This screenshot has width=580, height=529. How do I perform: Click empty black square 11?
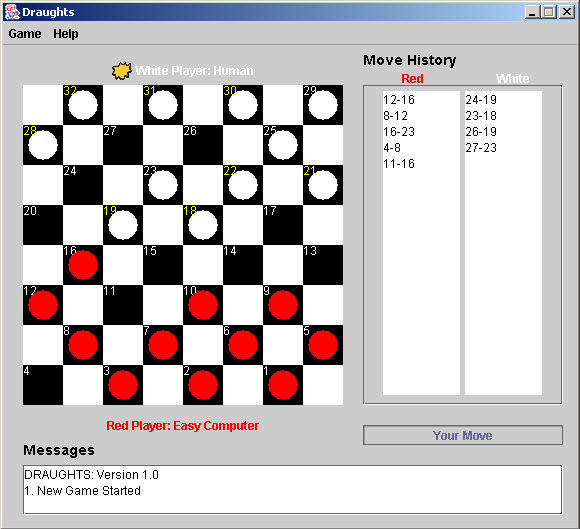click(x=123, y=305)
